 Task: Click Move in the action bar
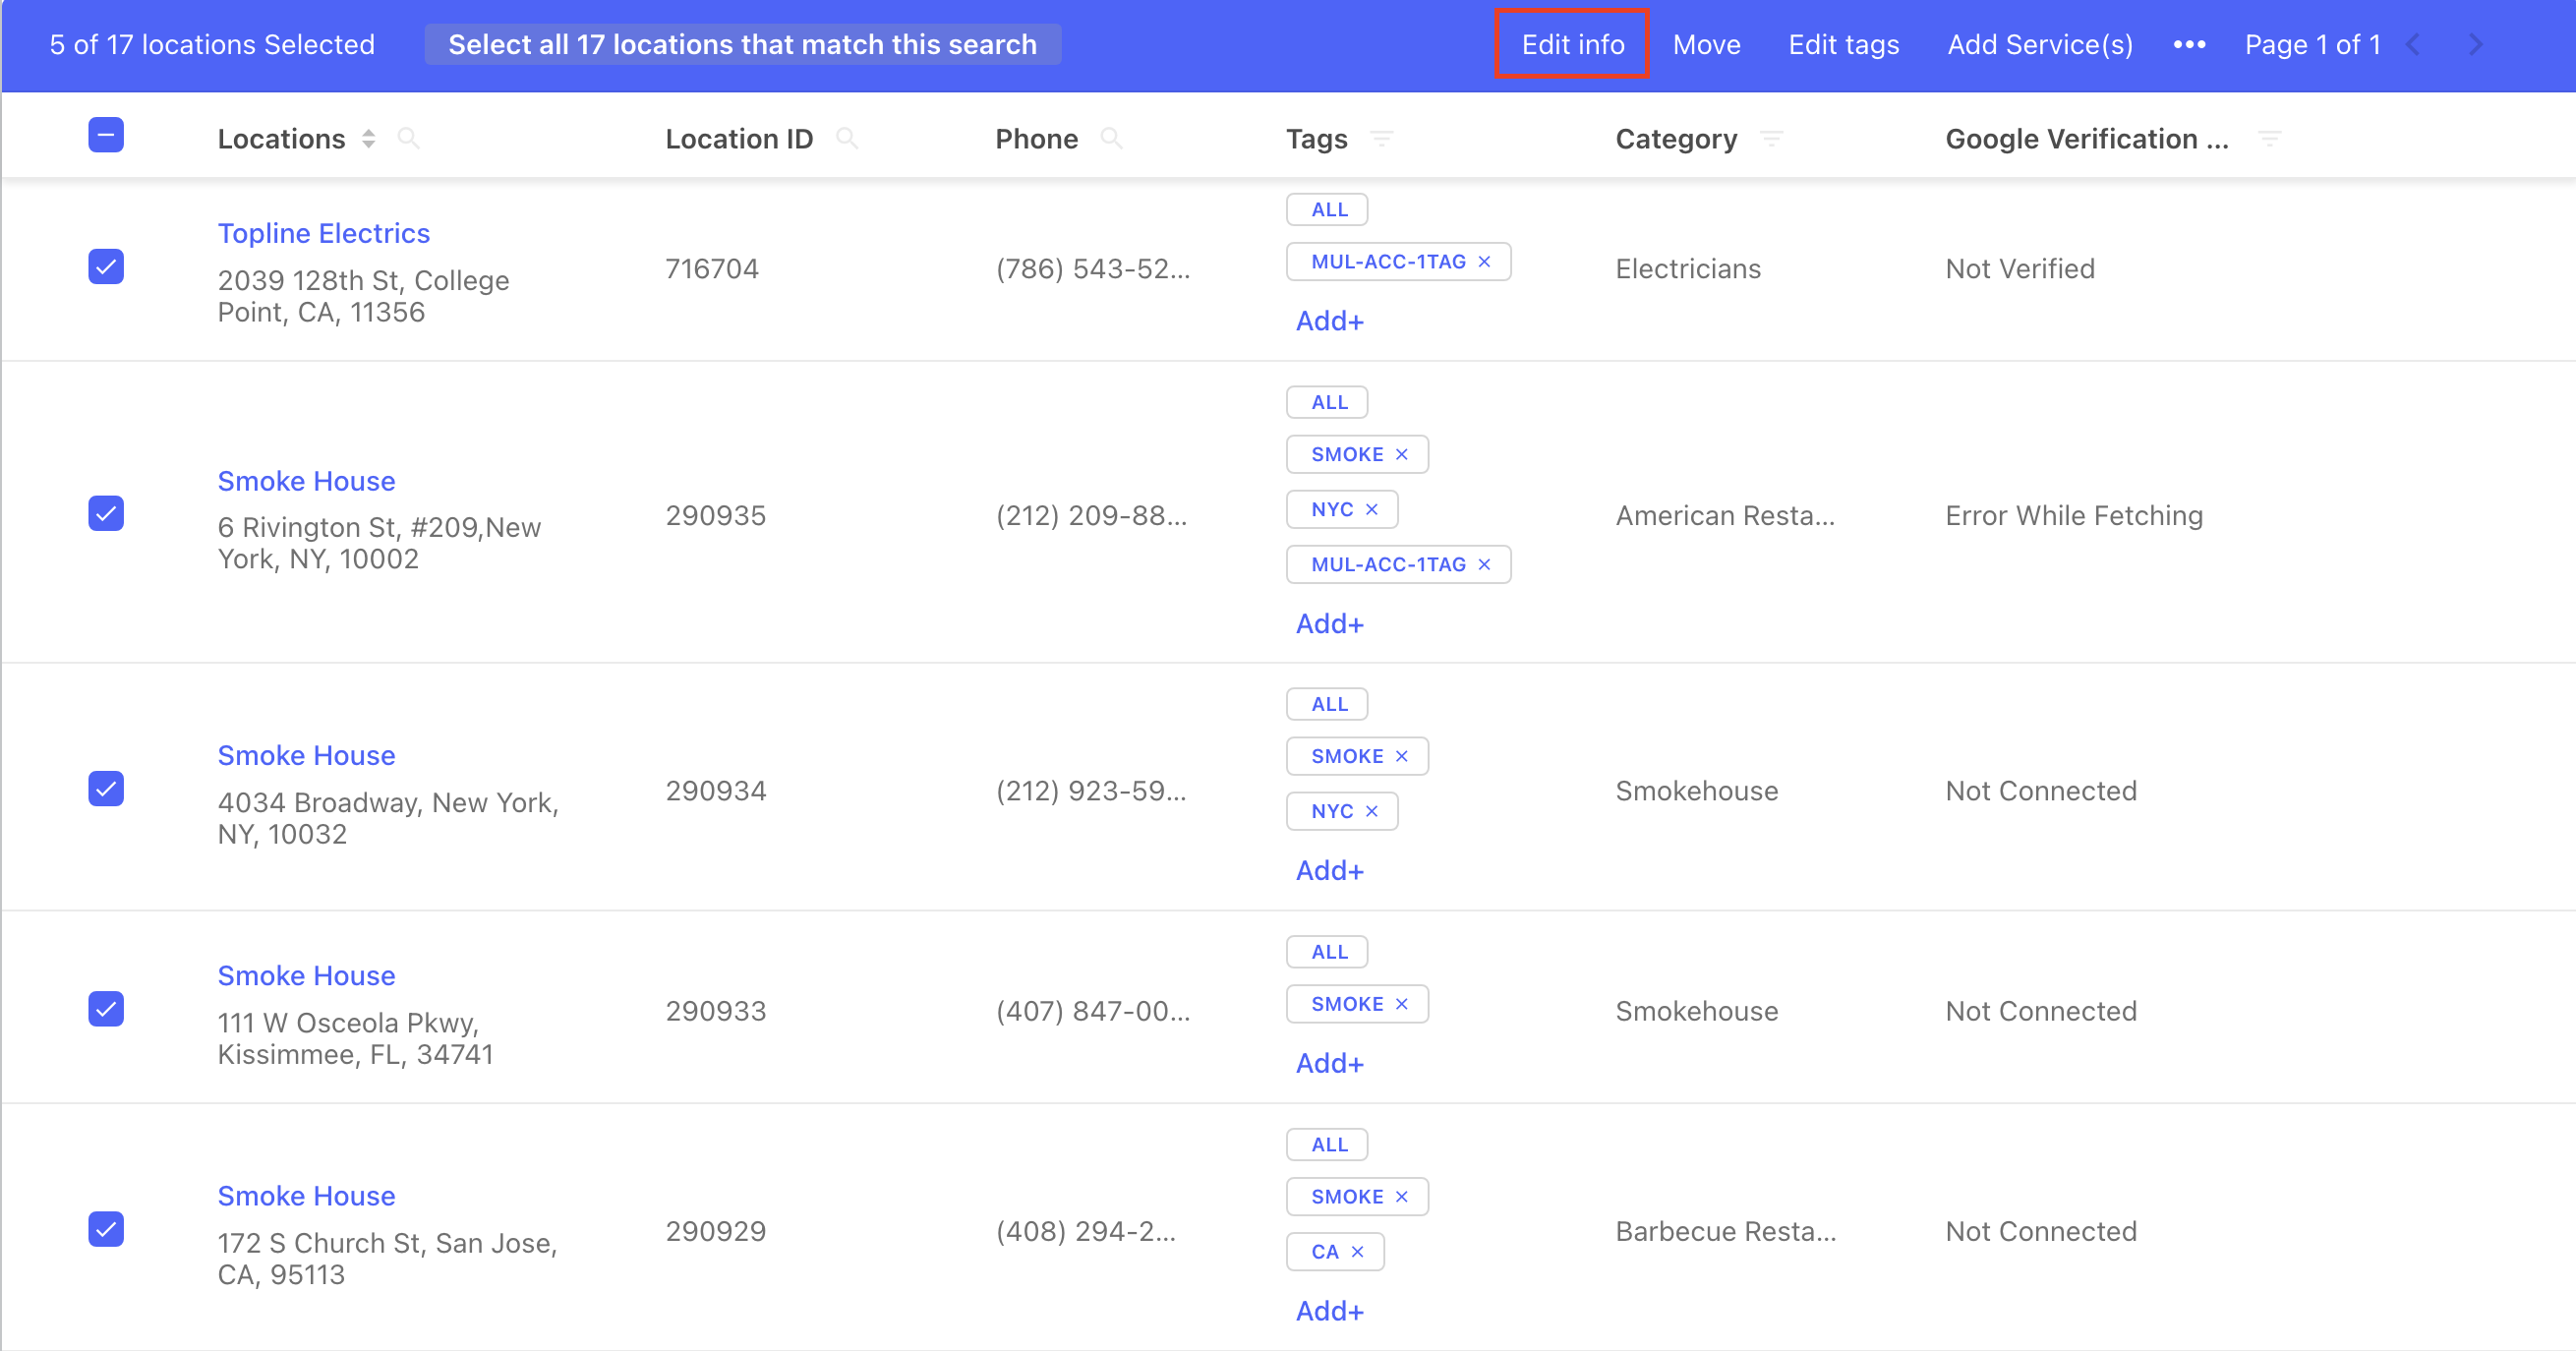point(1706,44)
